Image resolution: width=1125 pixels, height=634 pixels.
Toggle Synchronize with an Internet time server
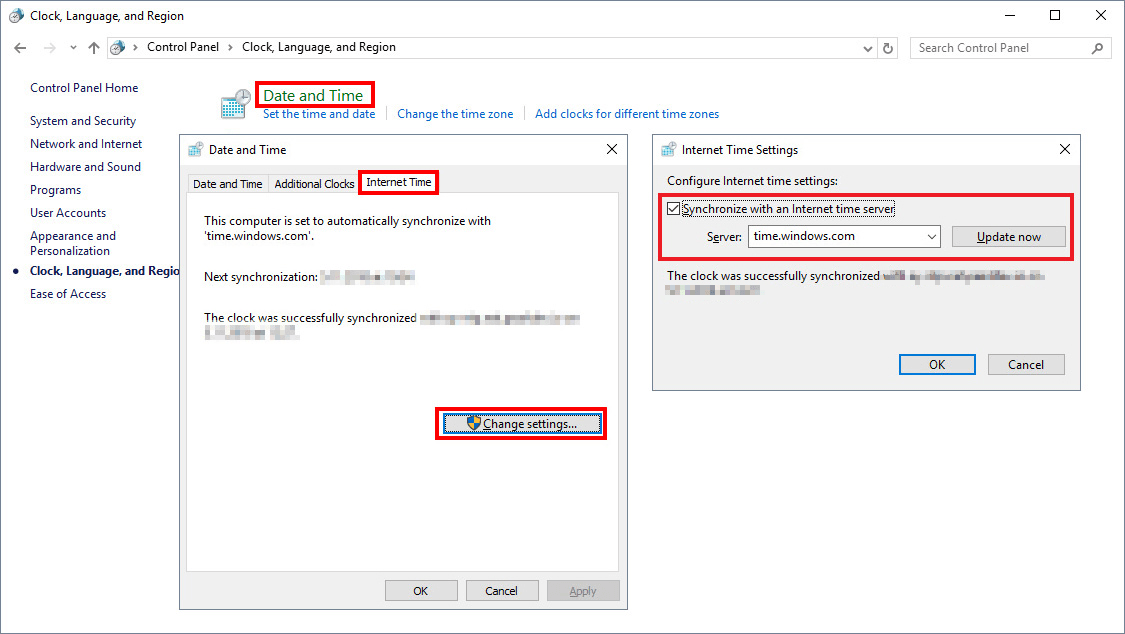tap(673, 209)
